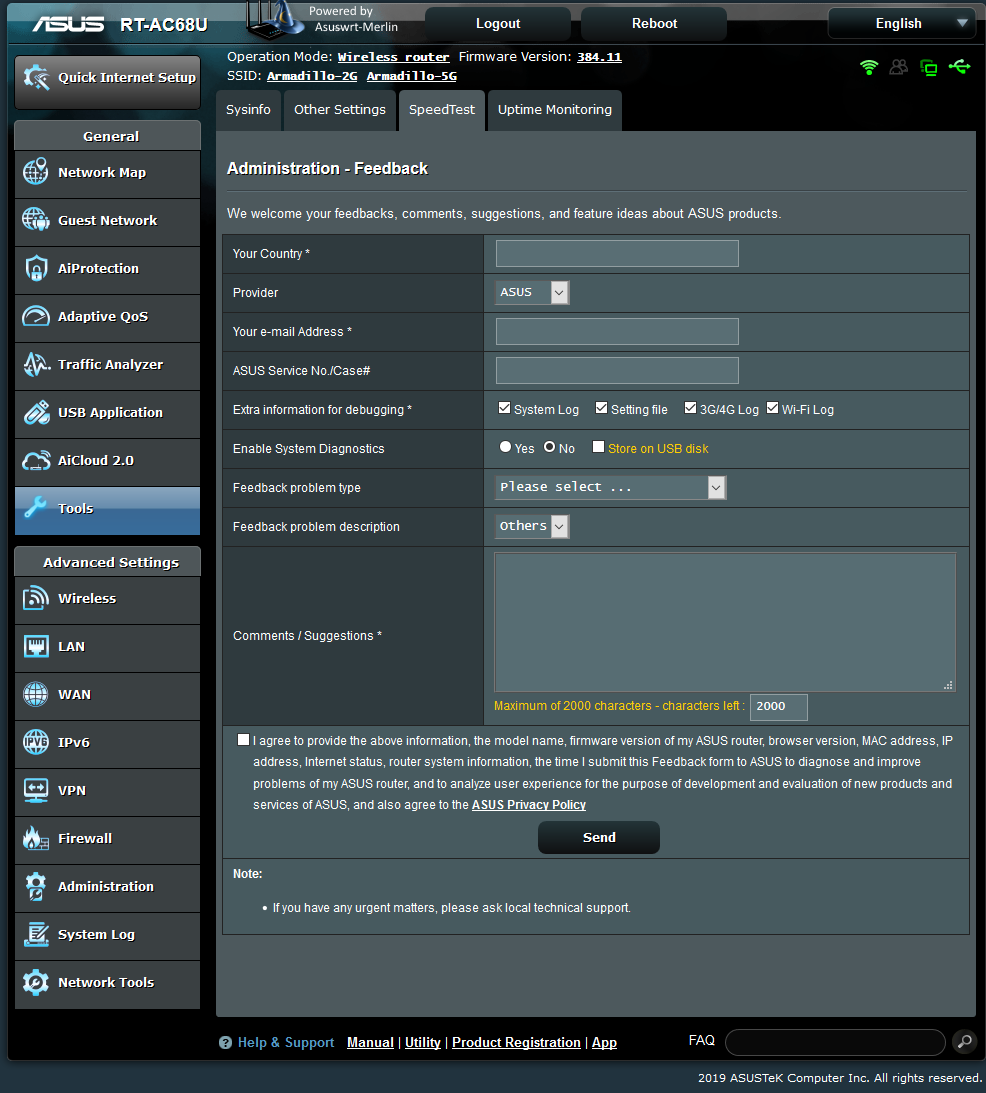Click the ASUS Service No./Case# field

point(617,371)
